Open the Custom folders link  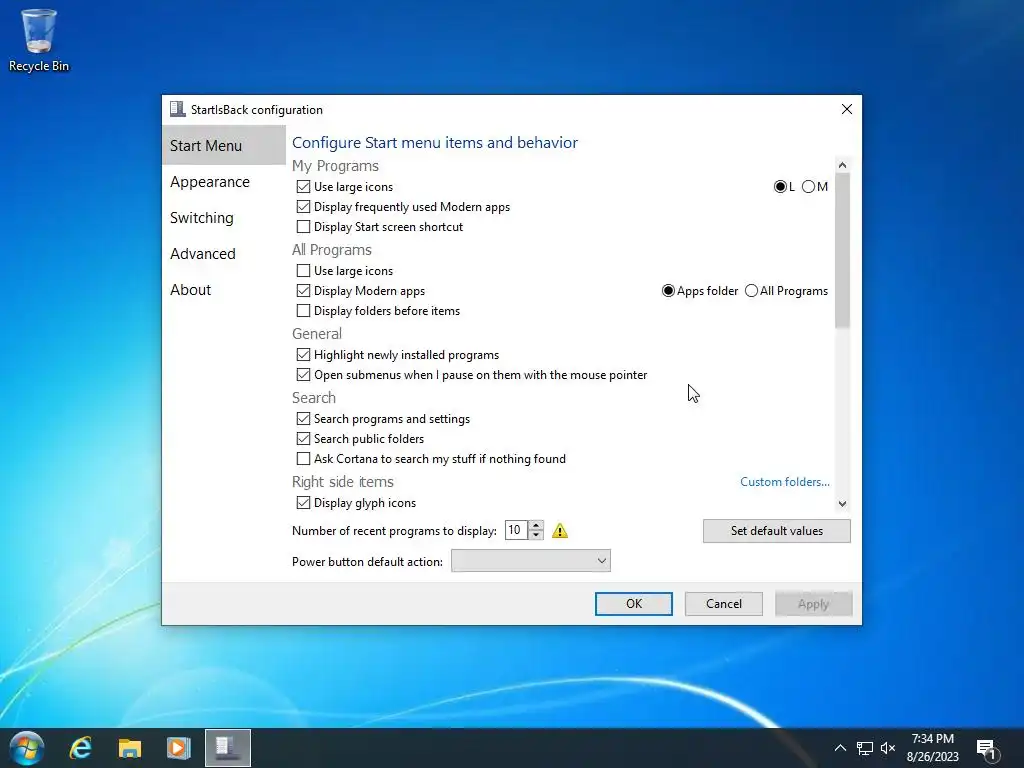point(784,482)
